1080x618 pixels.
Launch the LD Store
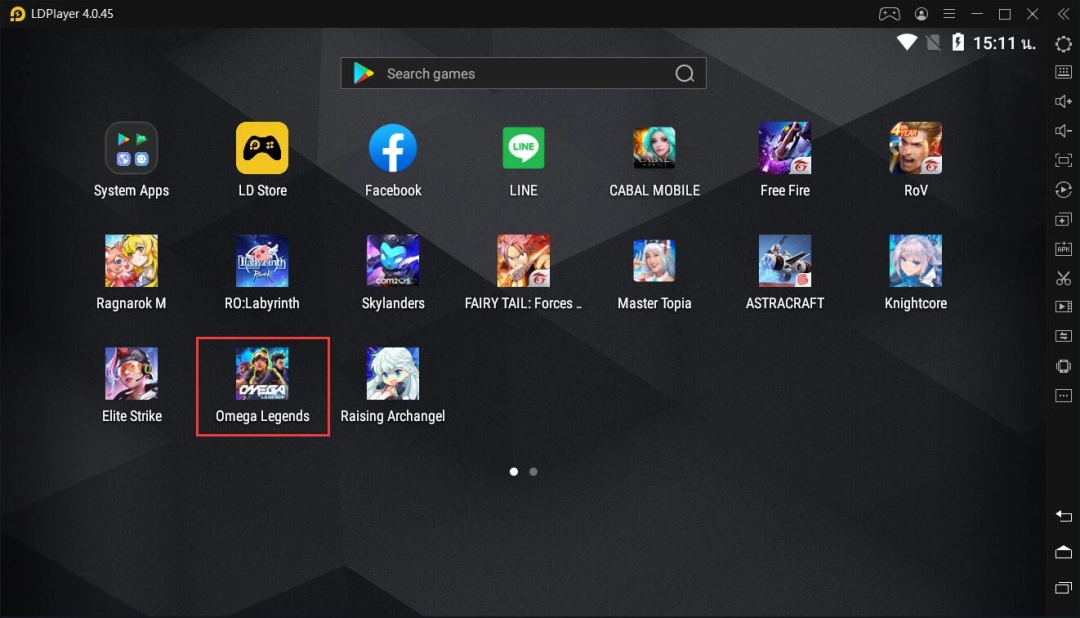261,147
